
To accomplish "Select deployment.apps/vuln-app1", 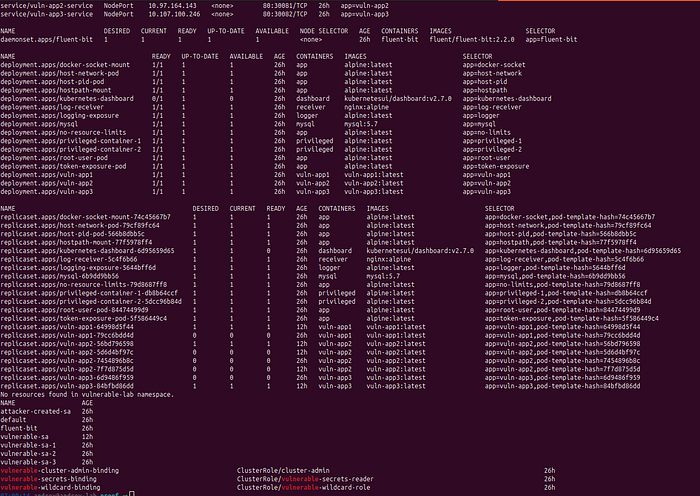I will (x=47, y=175).
